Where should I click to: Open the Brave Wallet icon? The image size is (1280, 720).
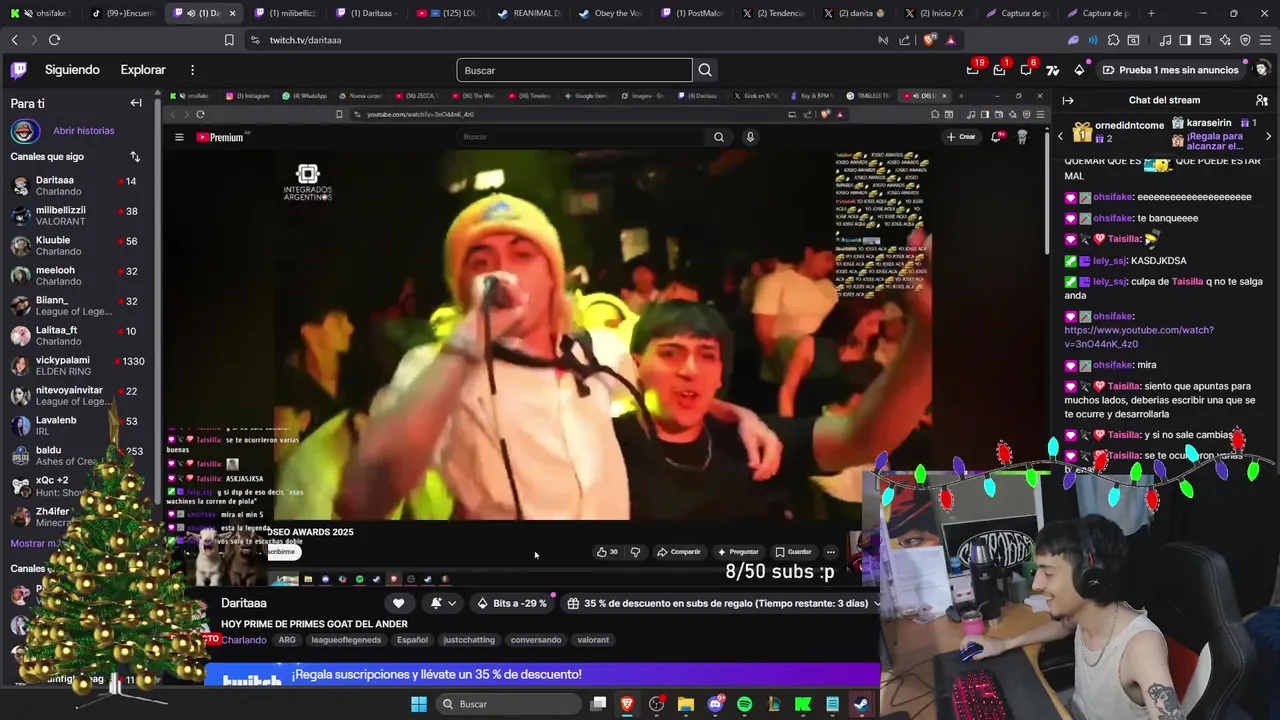point(1205,40)
